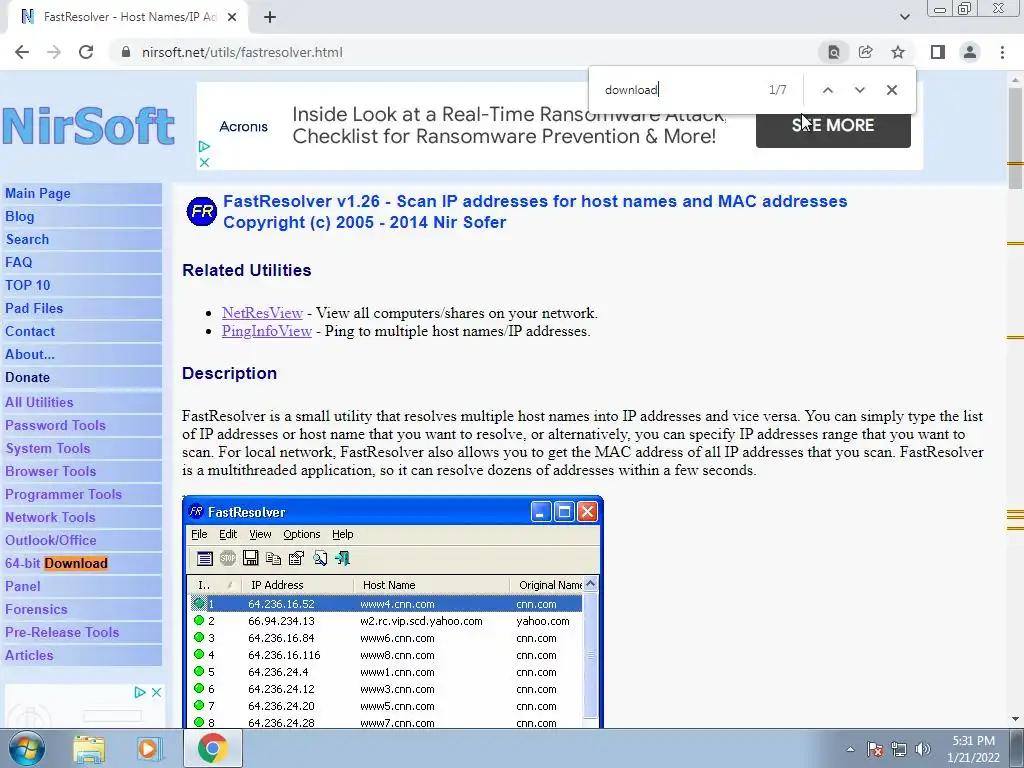This screenshot has width=1024, height=768.
Task: Open the Pad Files sidebar link
Action: point(34,308)
